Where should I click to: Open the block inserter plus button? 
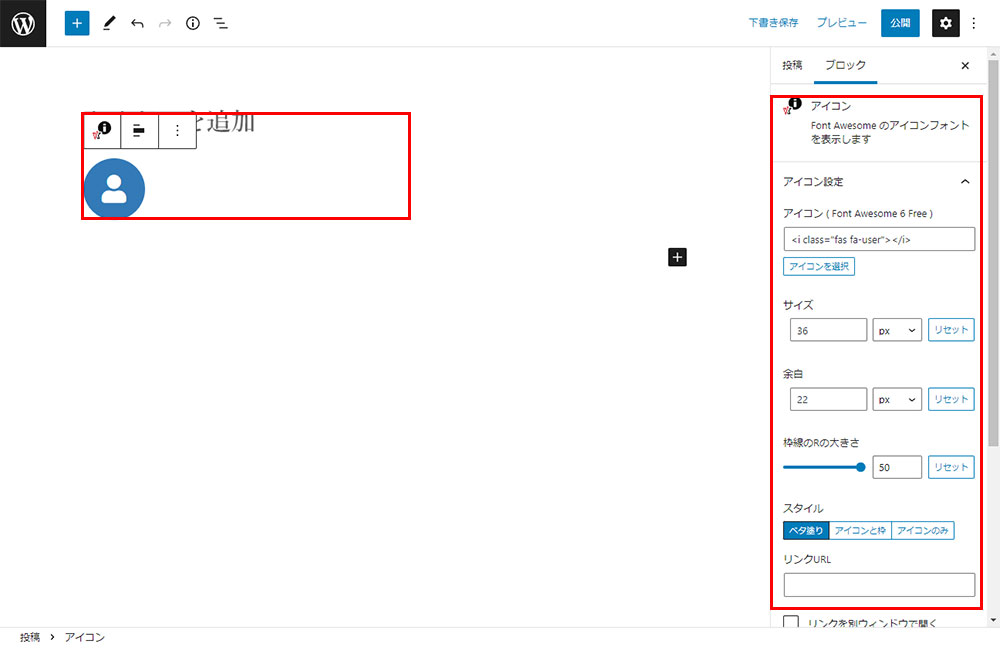click(x=77, y=23)
